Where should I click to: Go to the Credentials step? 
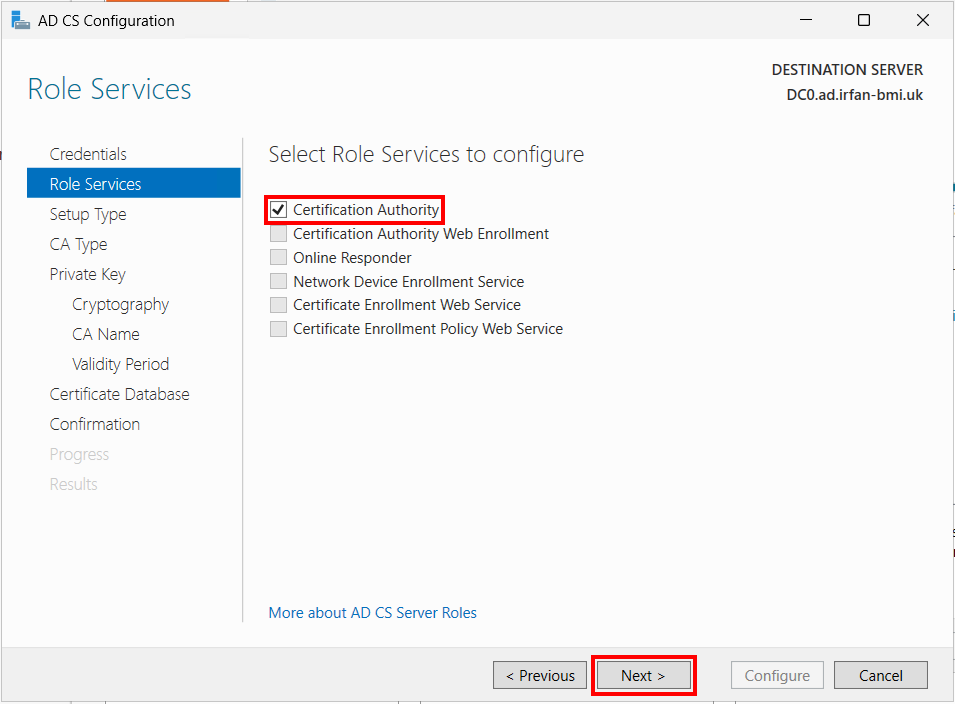pos(88,154)
